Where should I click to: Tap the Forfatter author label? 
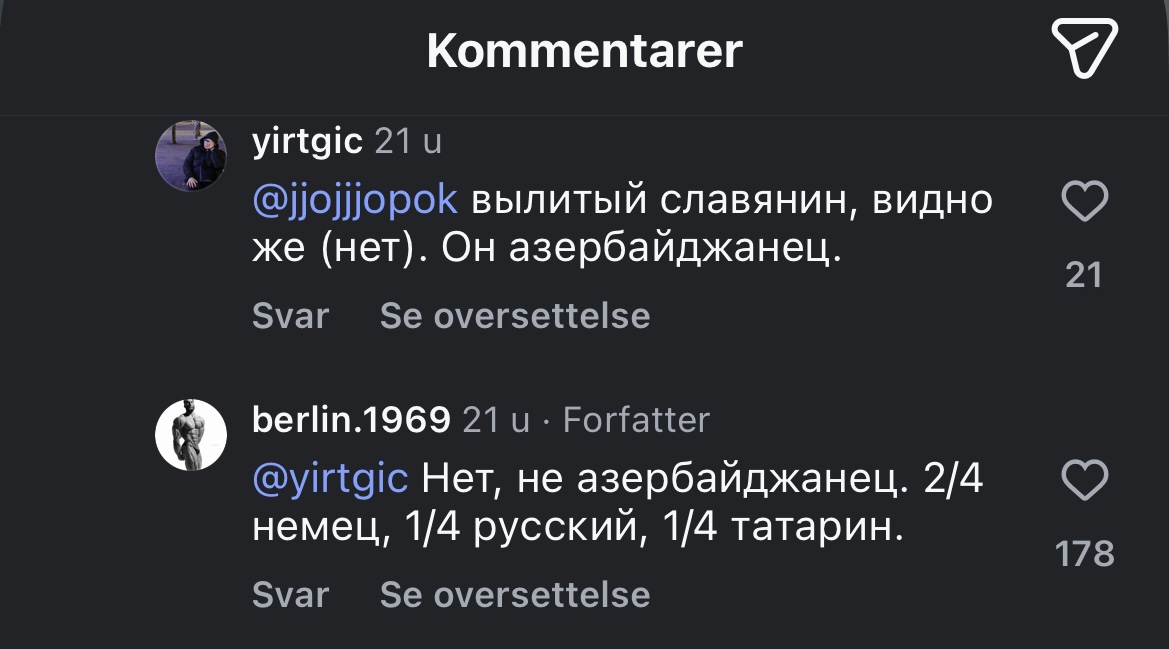tap(636, 420)
